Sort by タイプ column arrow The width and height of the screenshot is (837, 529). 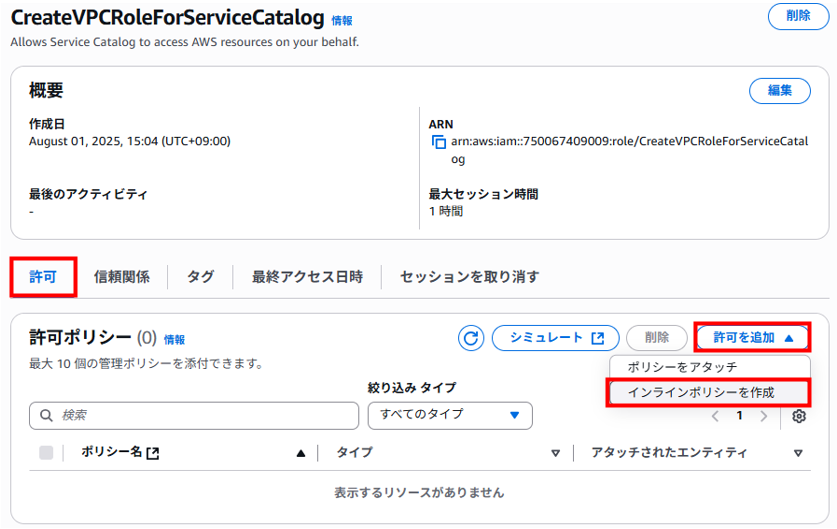(556, 453)
